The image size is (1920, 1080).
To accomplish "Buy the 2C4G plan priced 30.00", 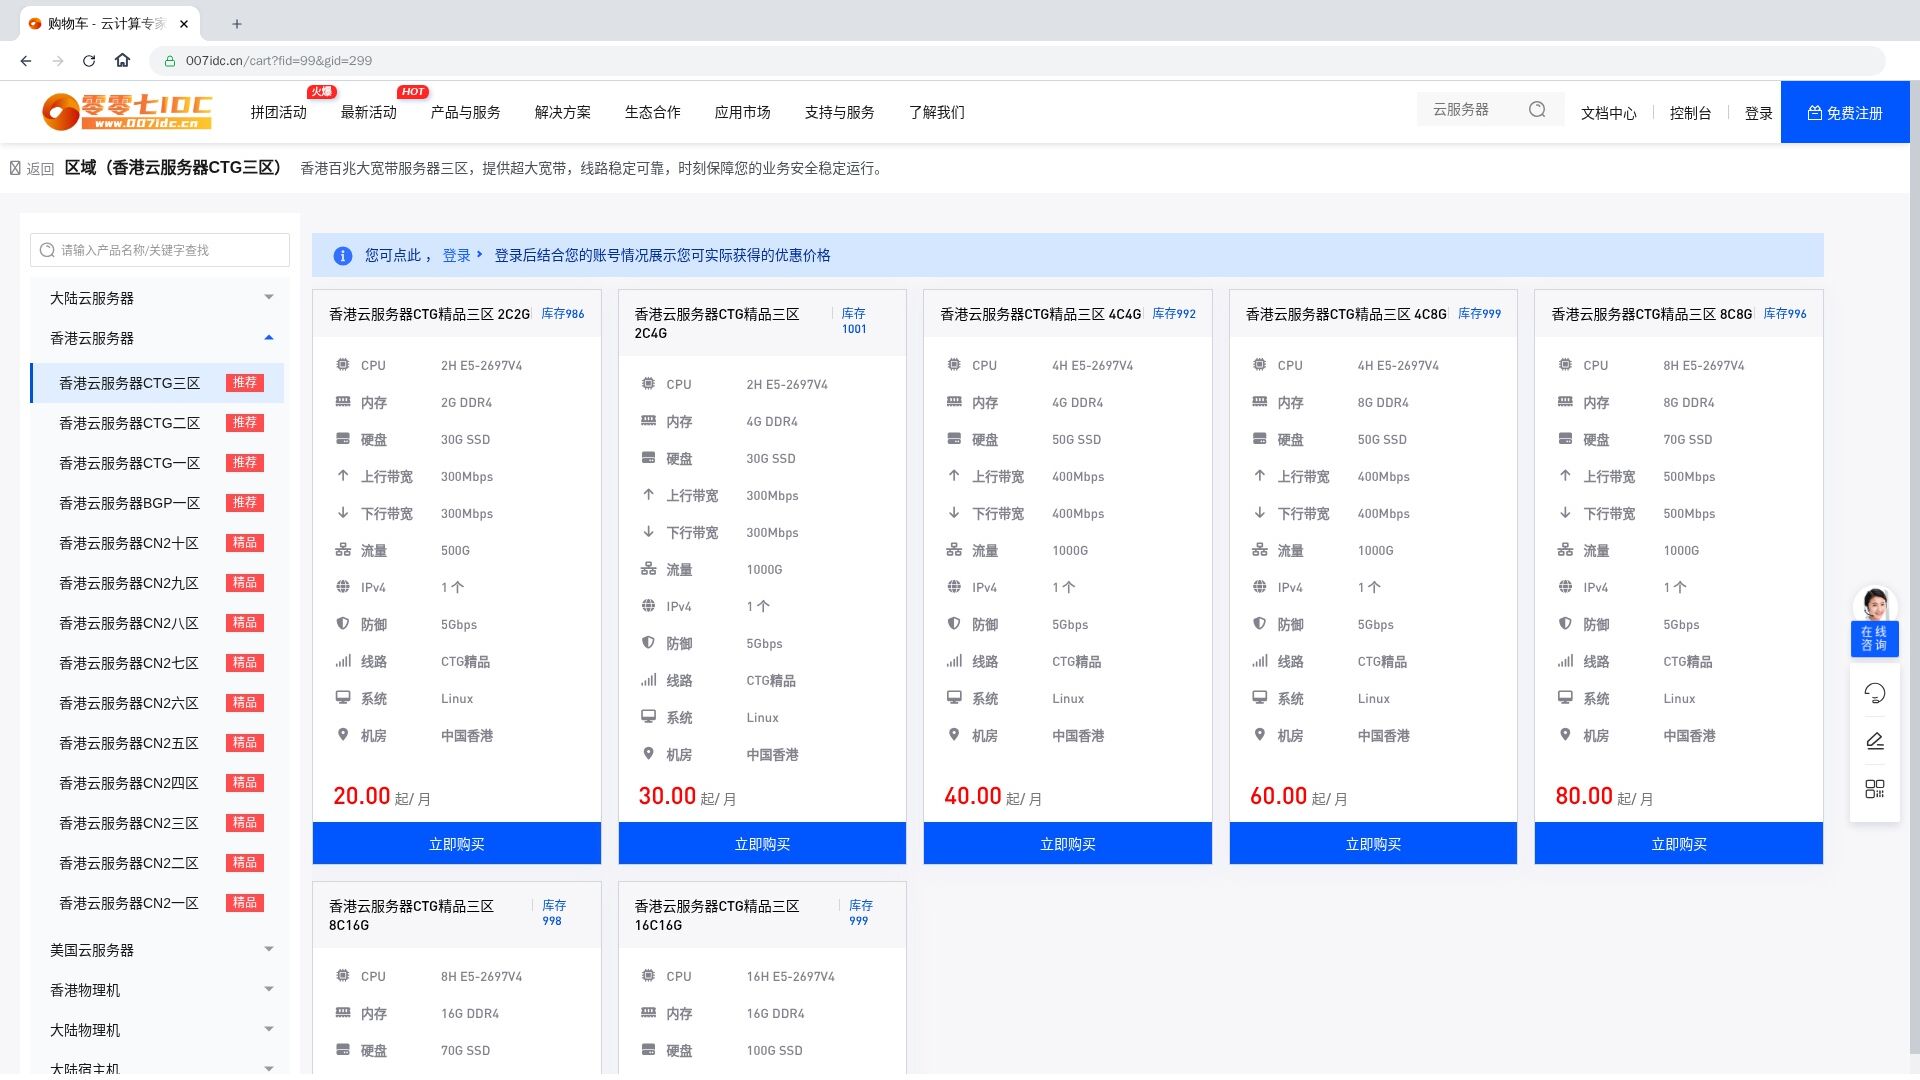I will click(763, 844).
